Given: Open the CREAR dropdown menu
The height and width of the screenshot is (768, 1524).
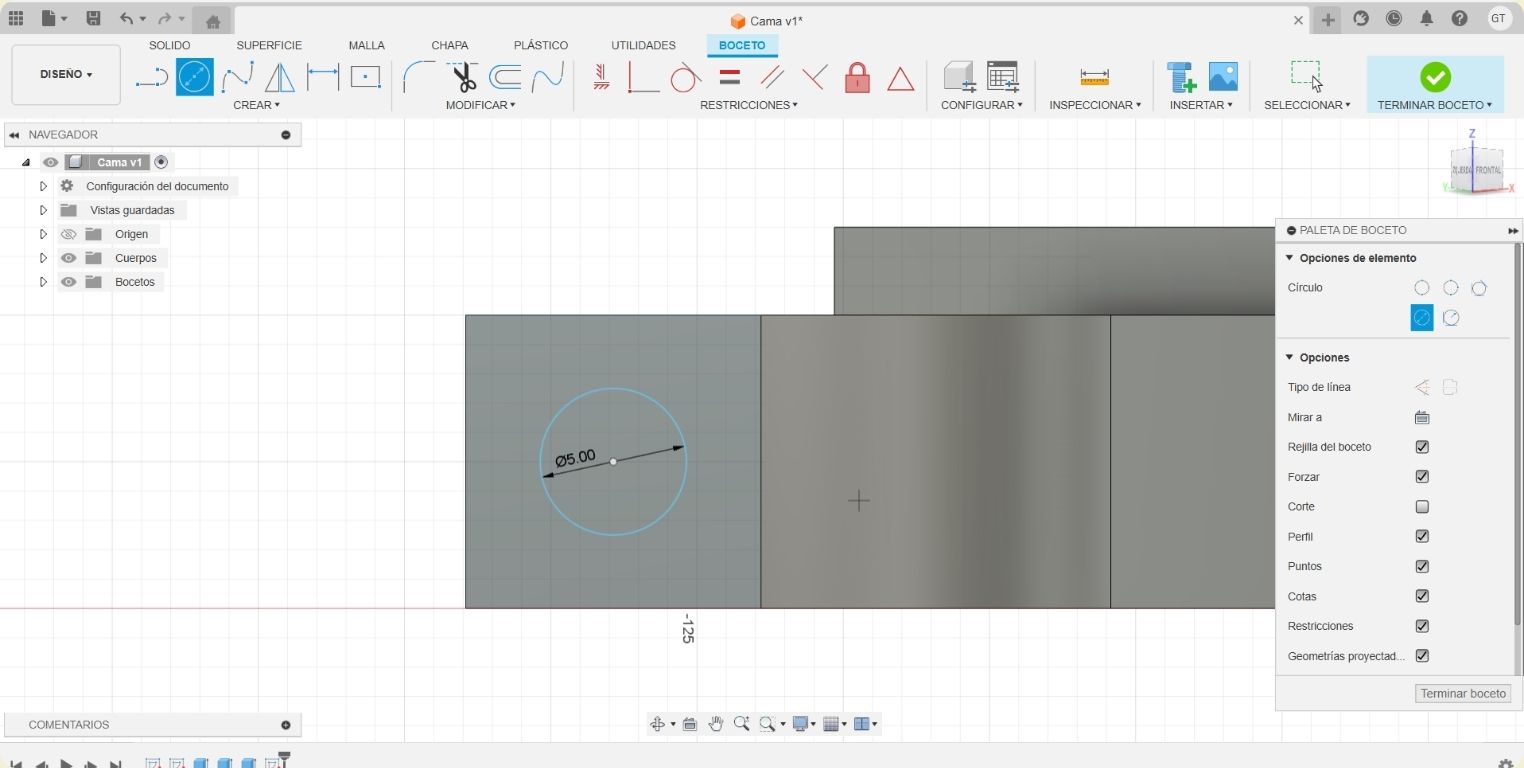Looking at the screenshot, I should coord(256,105).
